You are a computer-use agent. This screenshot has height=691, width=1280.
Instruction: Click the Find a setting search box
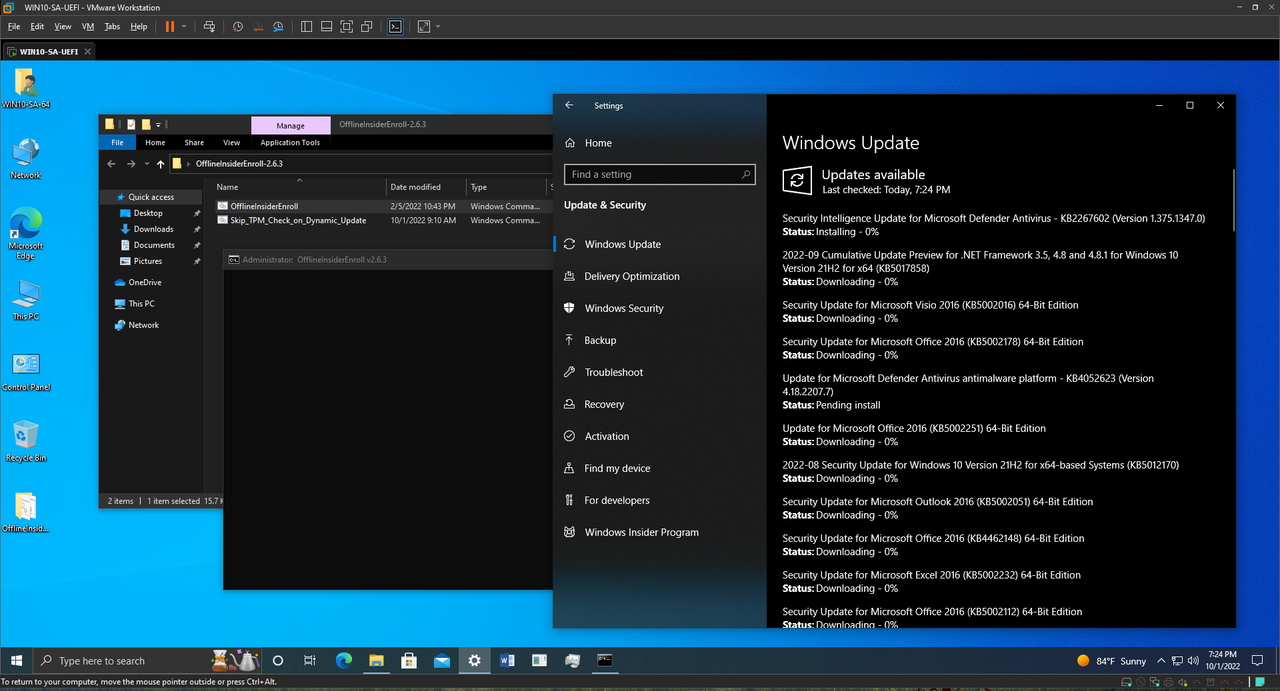coord(659,174)
